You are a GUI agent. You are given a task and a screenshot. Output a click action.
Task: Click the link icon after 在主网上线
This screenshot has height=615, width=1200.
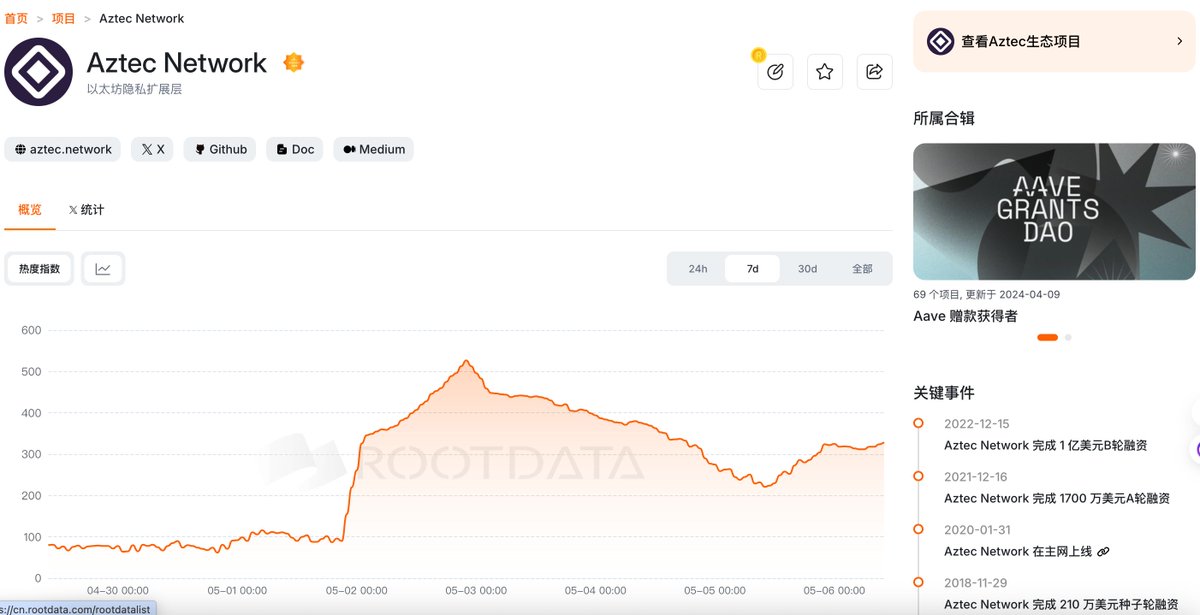pyautogui.click(x=1103, y=551)
